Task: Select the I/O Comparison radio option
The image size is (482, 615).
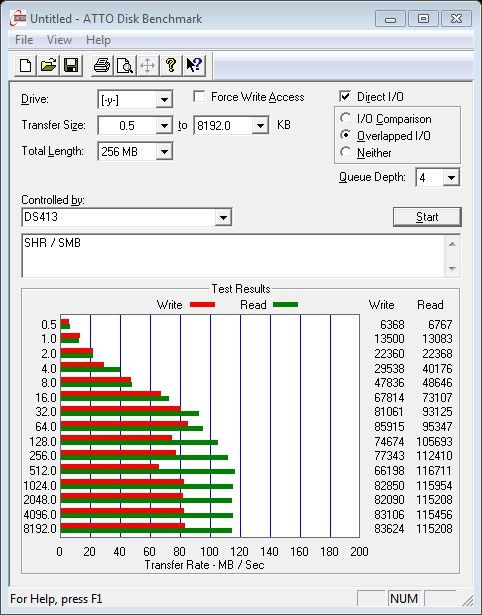Action: pos(346,118)
